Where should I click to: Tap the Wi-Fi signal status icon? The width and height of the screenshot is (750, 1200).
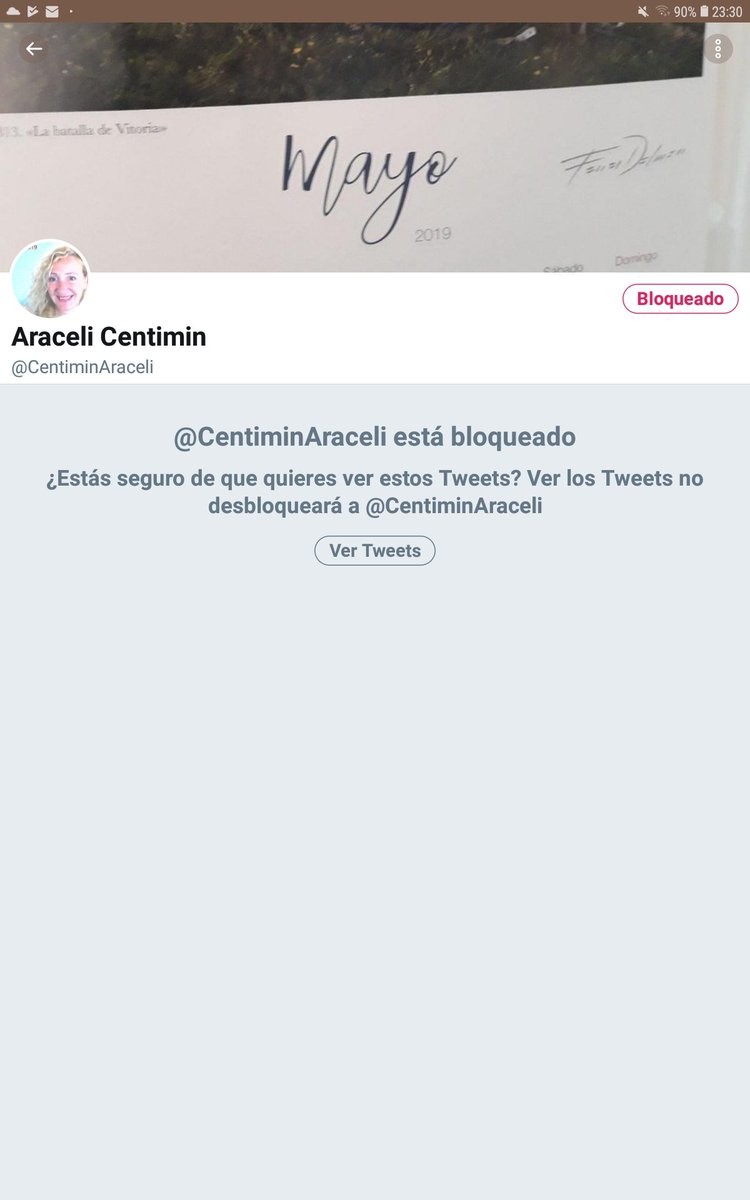click(x=663, y=12)
